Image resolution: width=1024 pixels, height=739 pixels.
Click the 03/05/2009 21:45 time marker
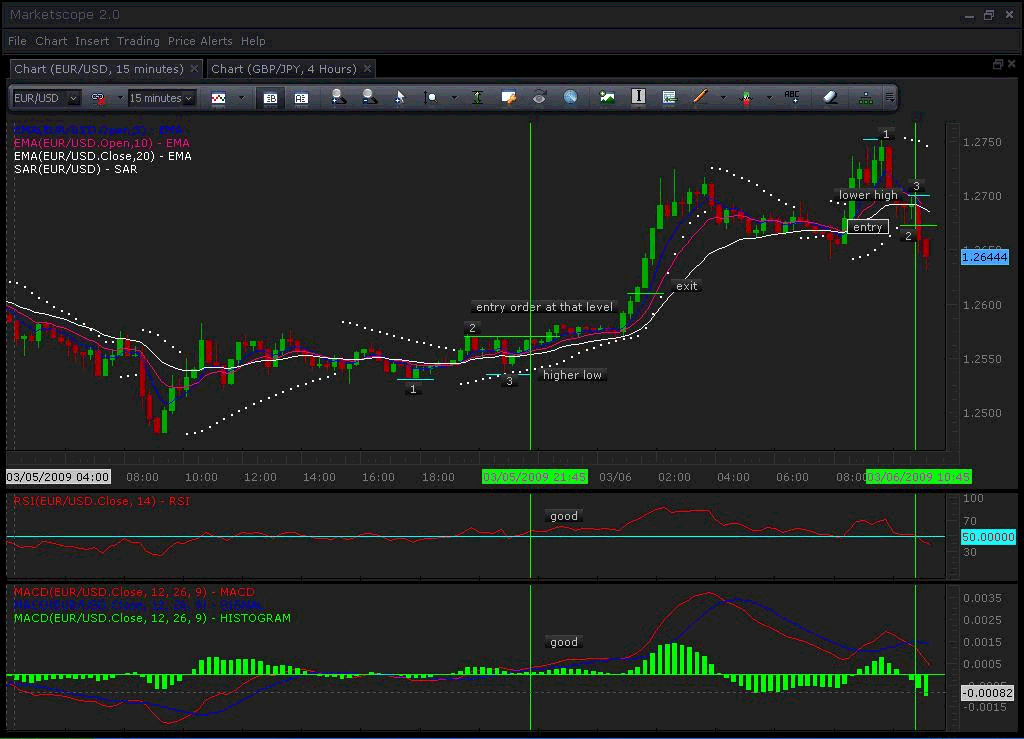(x=534, y=477)
